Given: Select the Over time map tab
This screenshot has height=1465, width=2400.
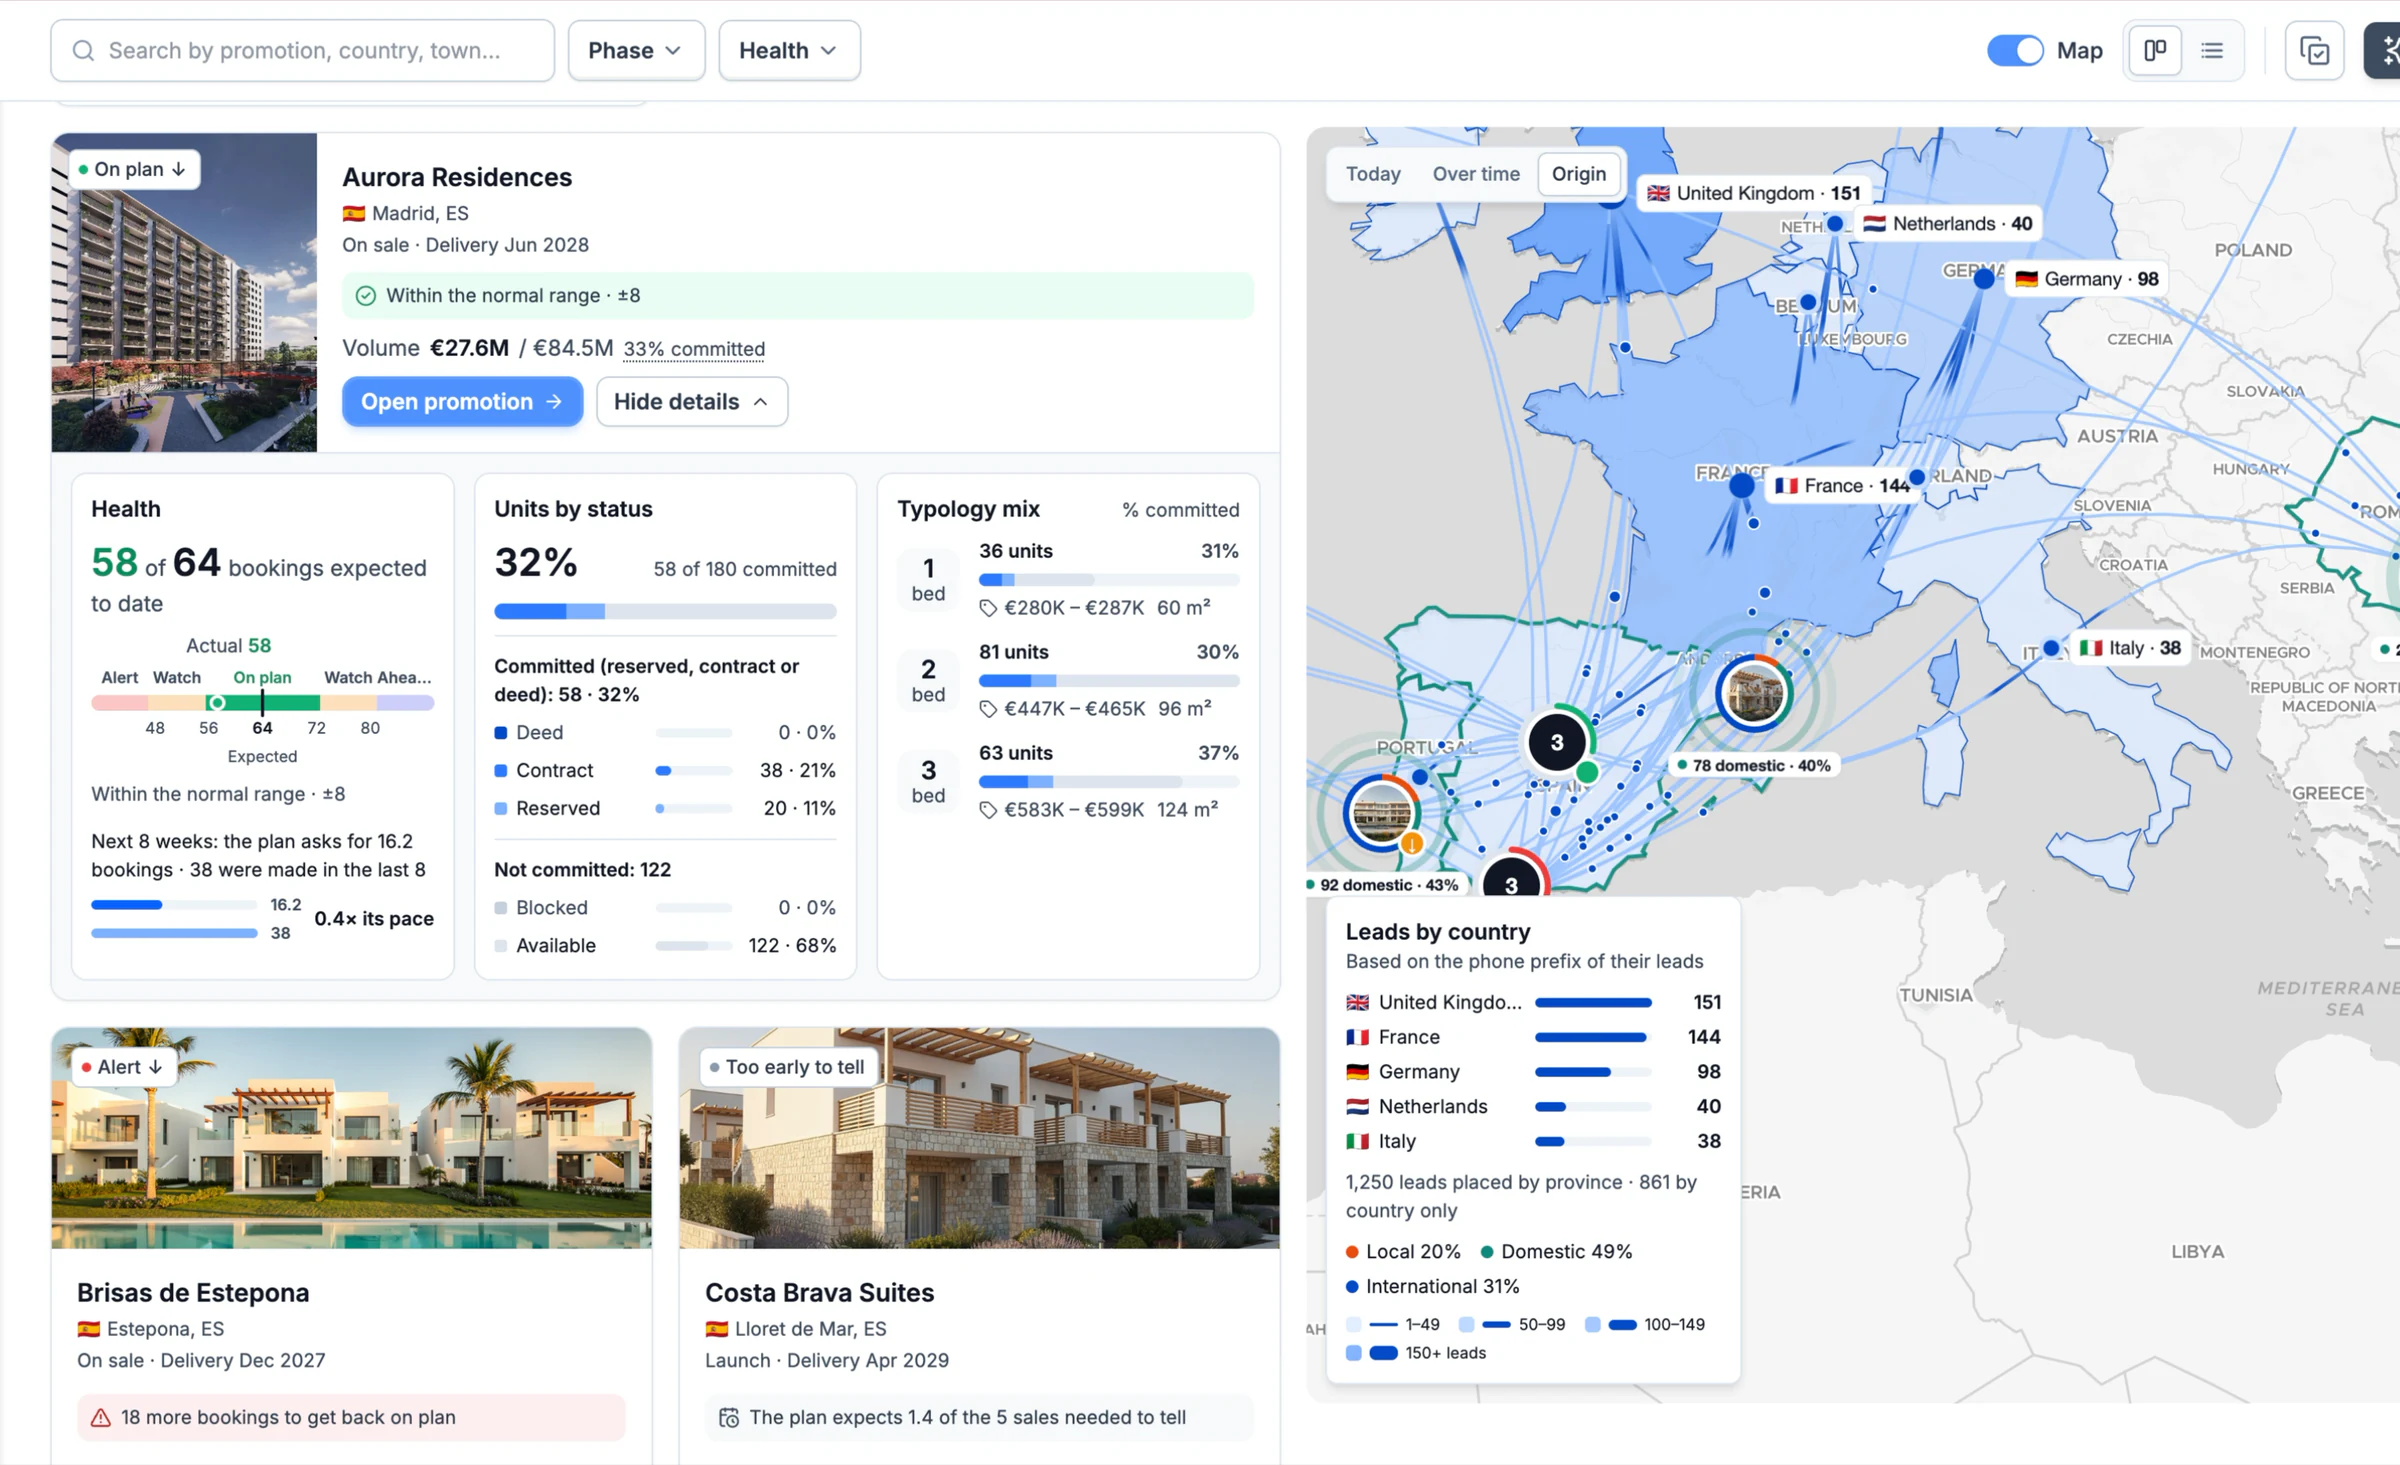Looking at the screenshot, I should [1476, 174].
